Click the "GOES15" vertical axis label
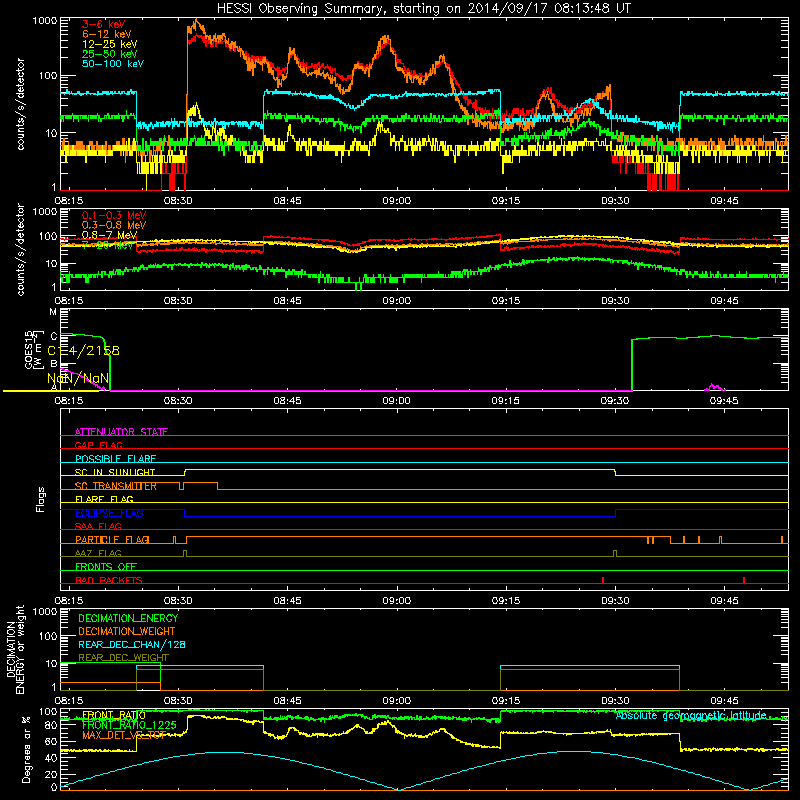 pos(29,349)
